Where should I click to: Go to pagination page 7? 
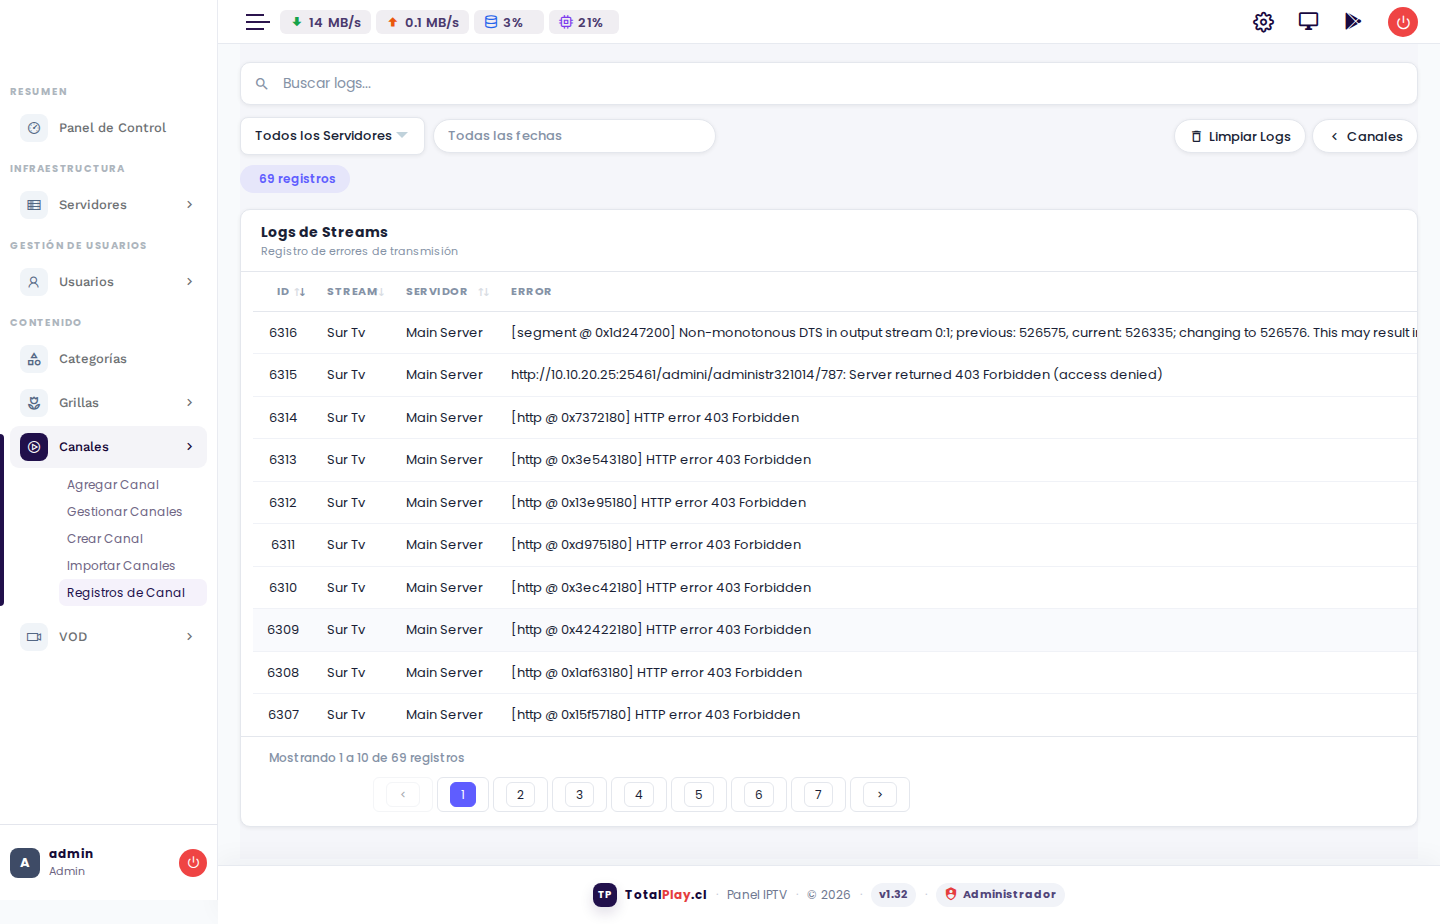coord(818,795)
